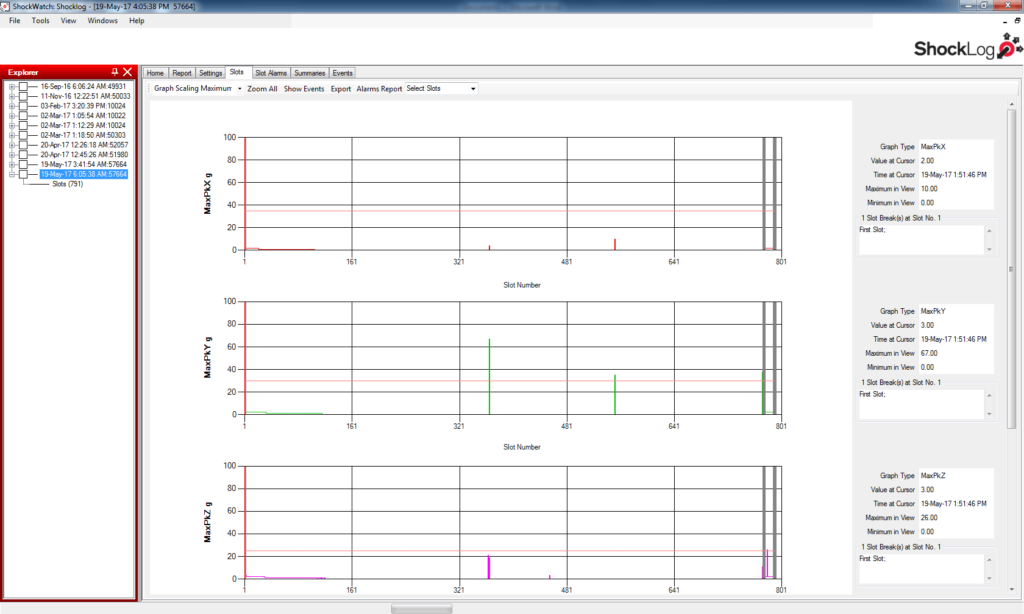The width and height of the screenshot is (1024, 614).
Task: Expand the 02-Mar-17 1:18:50 AM node
Action: click(12, 135)
